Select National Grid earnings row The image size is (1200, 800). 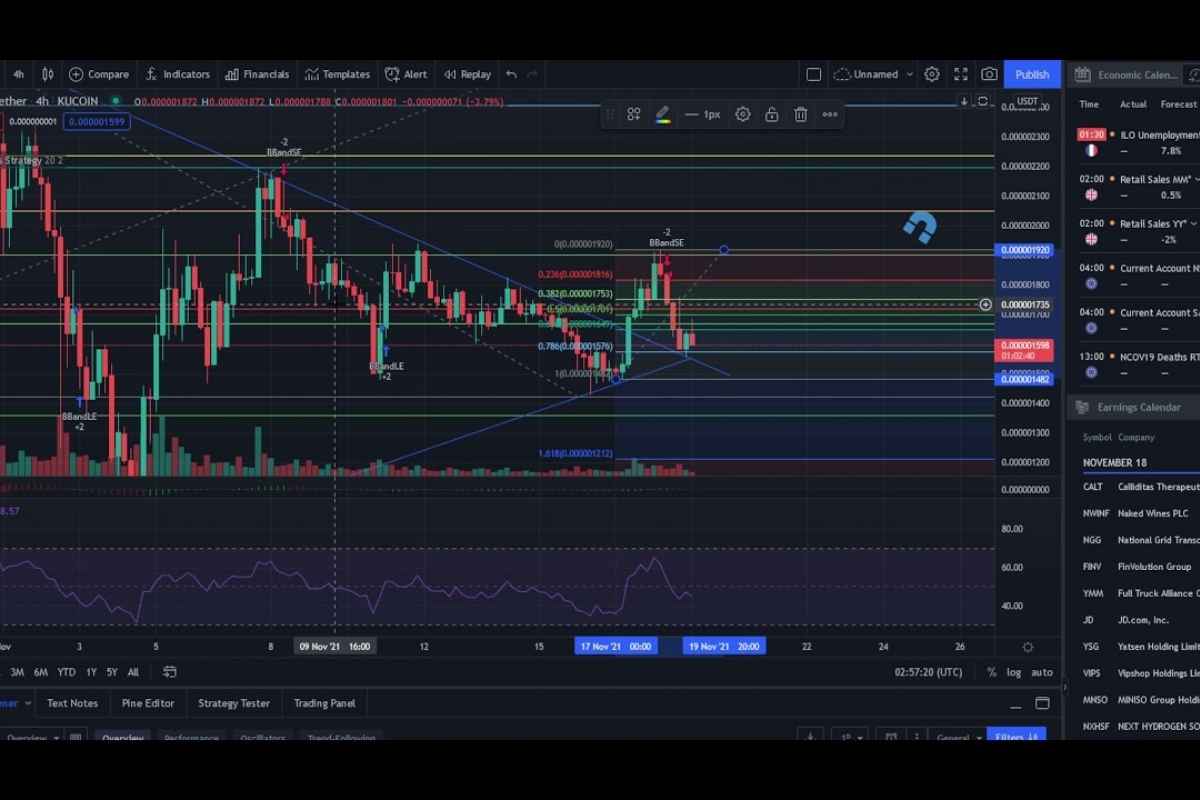pyautogui.click(x=1138, y=540)
